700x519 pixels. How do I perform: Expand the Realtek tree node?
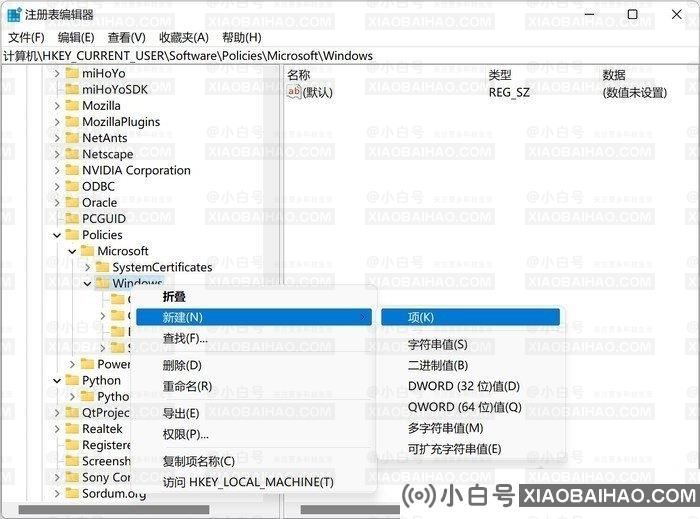57,428
